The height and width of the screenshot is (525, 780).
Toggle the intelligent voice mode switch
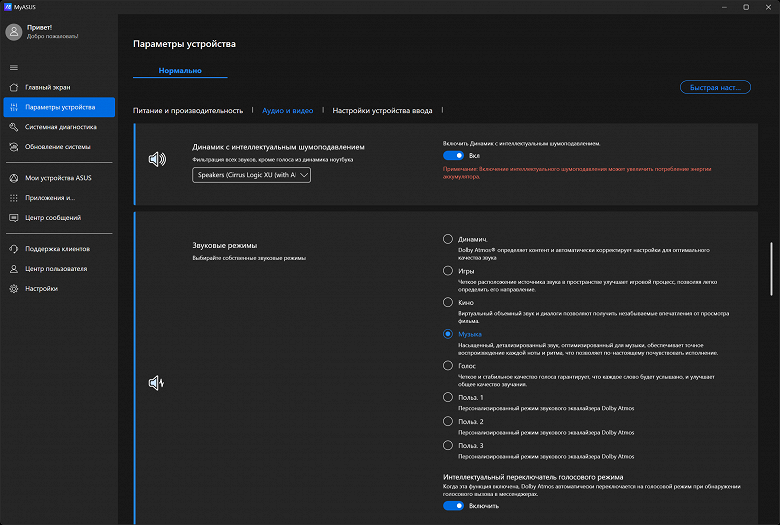[453, 506]
